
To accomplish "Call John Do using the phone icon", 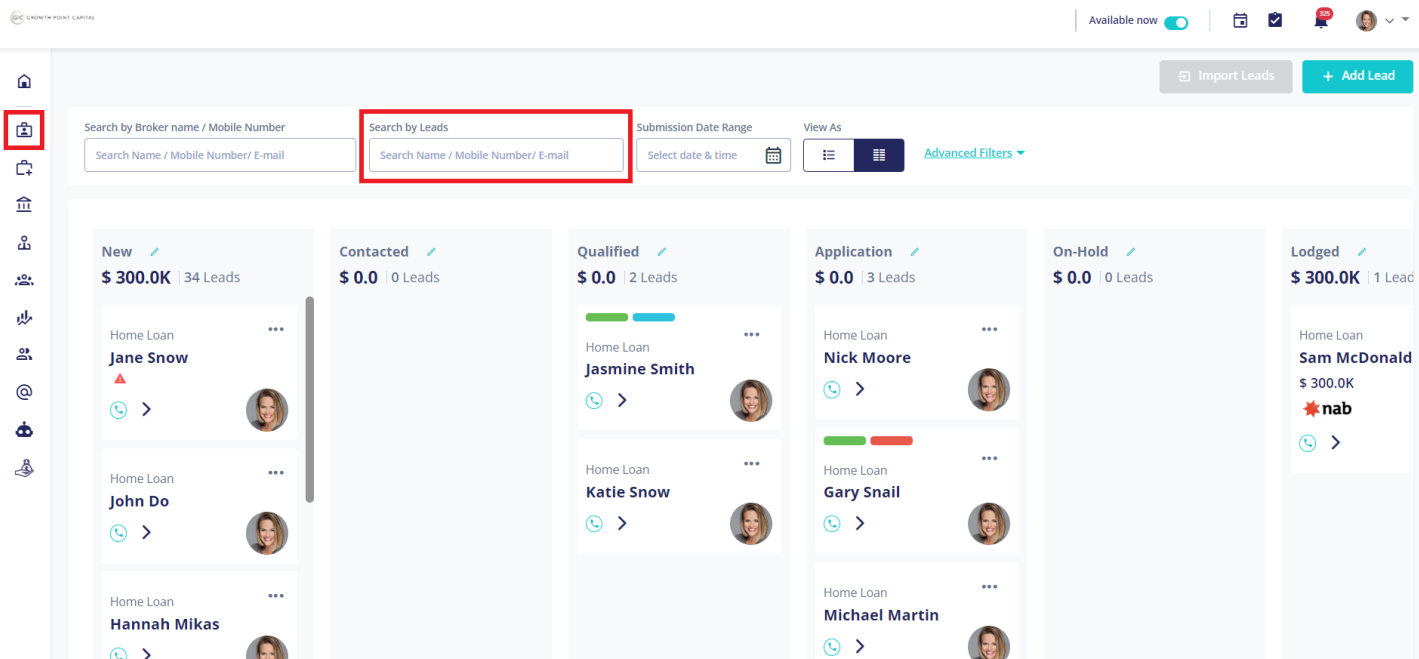I will tap(119, 532).
